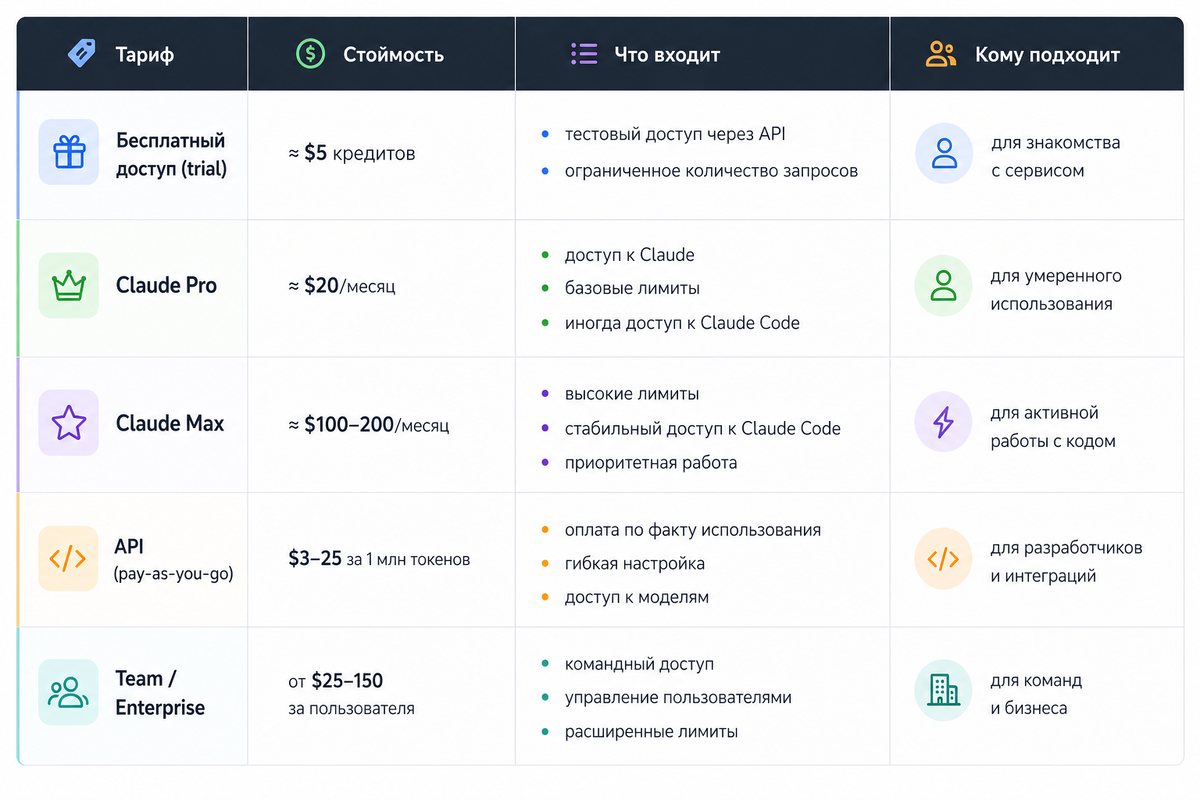Click the высокие лимиты item
Screen dimensions: 1200x800
[x=632, y=394]
